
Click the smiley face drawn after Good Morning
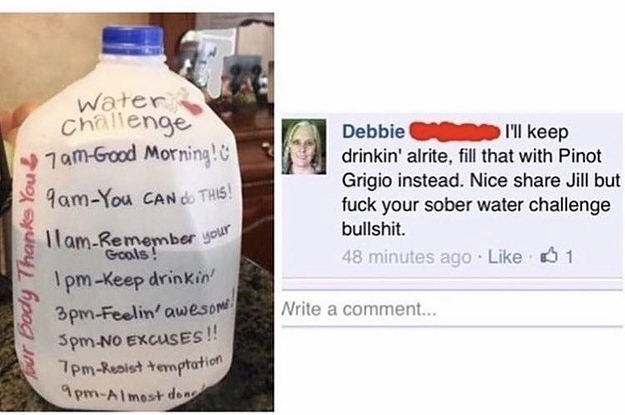[226, 157]
